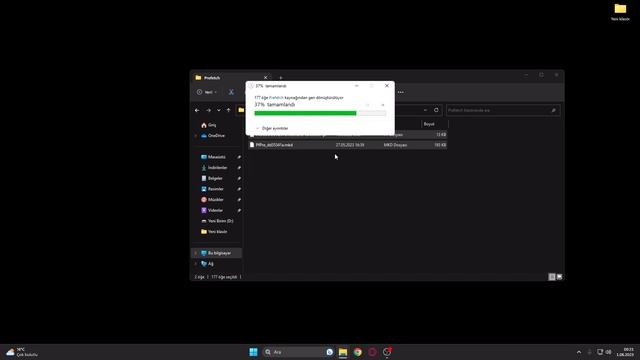The height and width of the screenshot is (360, 640).
Task: Open recent locations chevron dropdown
Action: (219, 110)
